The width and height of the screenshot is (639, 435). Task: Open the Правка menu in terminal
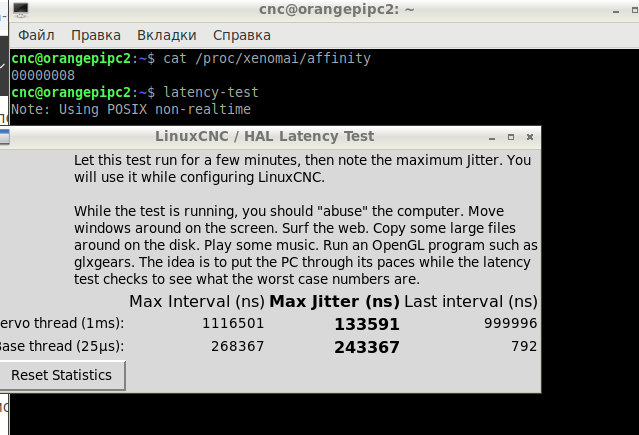click(96, 35)
